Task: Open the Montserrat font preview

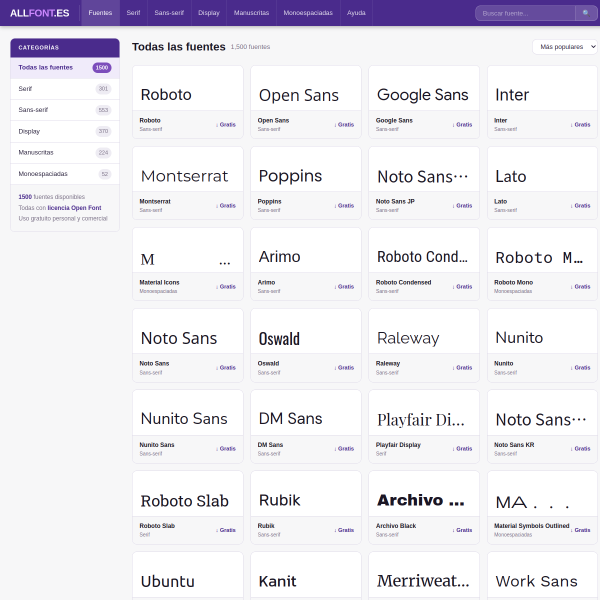Action: 188,170
